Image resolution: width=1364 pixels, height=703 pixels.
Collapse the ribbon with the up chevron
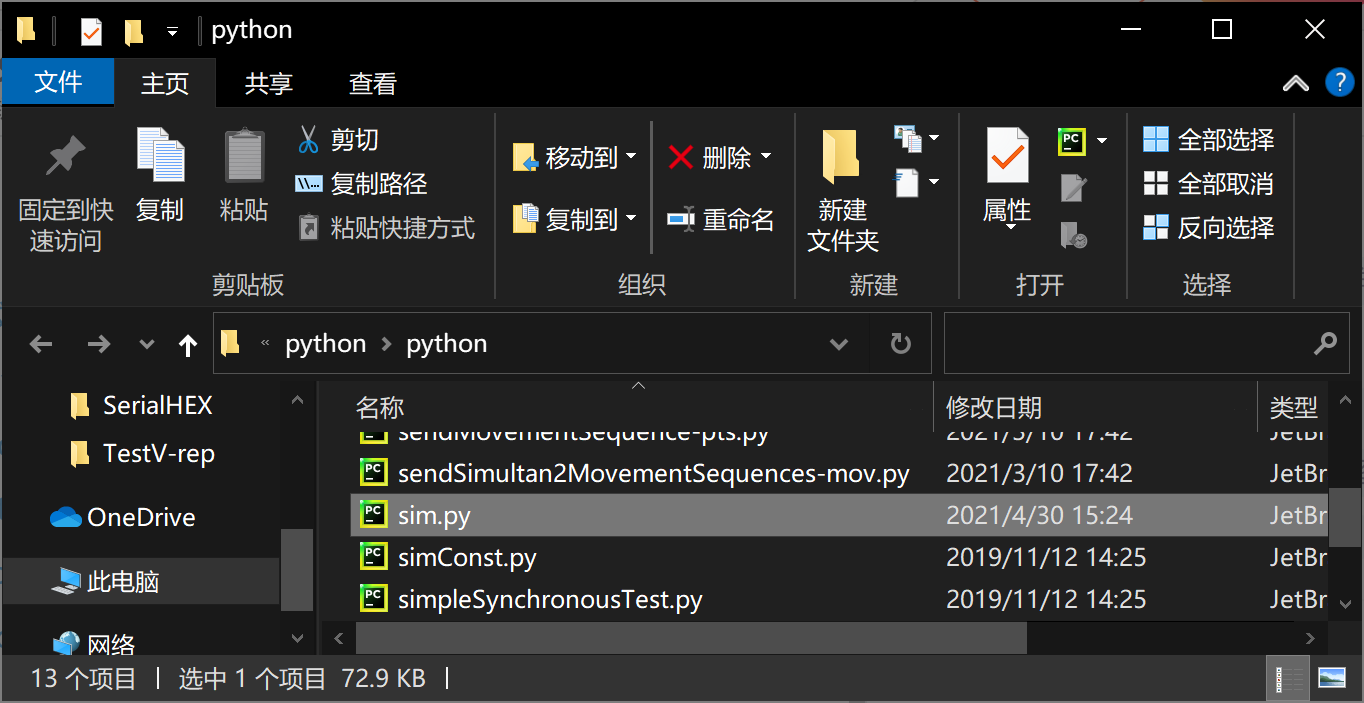point(1295,83)
